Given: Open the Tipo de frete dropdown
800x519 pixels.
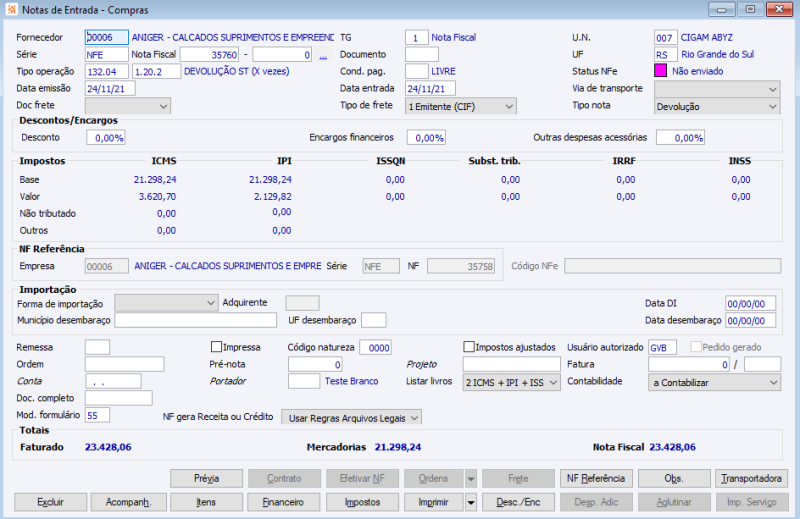Looking at the screenshot, I should click(460, 106).
